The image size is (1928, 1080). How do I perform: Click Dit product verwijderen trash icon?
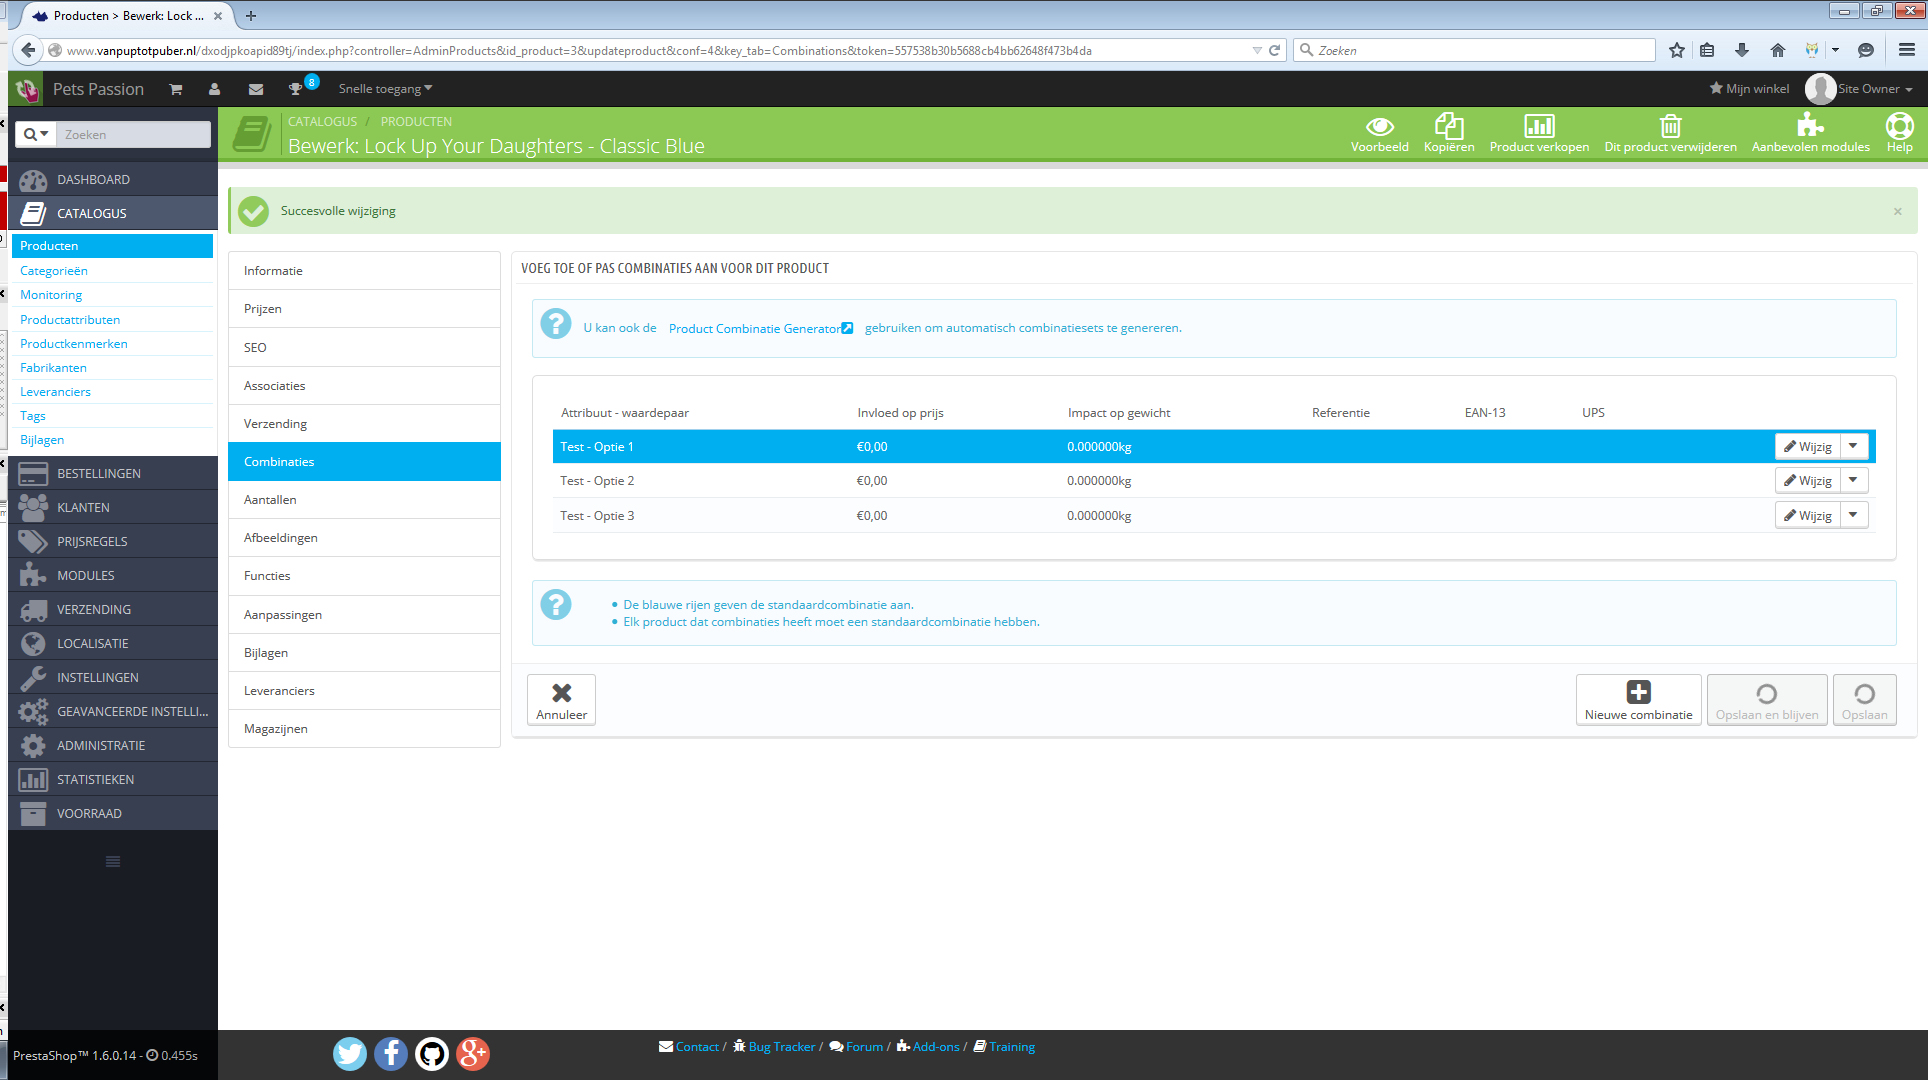[x=1670, y=127]
